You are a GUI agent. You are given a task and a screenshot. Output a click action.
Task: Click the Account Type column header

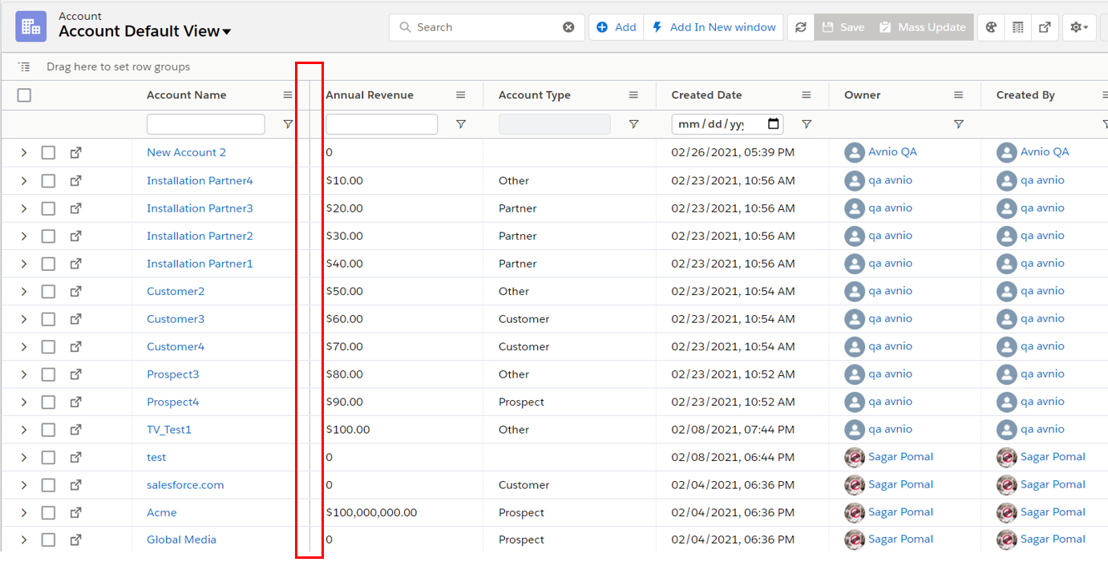click(534, 95)
